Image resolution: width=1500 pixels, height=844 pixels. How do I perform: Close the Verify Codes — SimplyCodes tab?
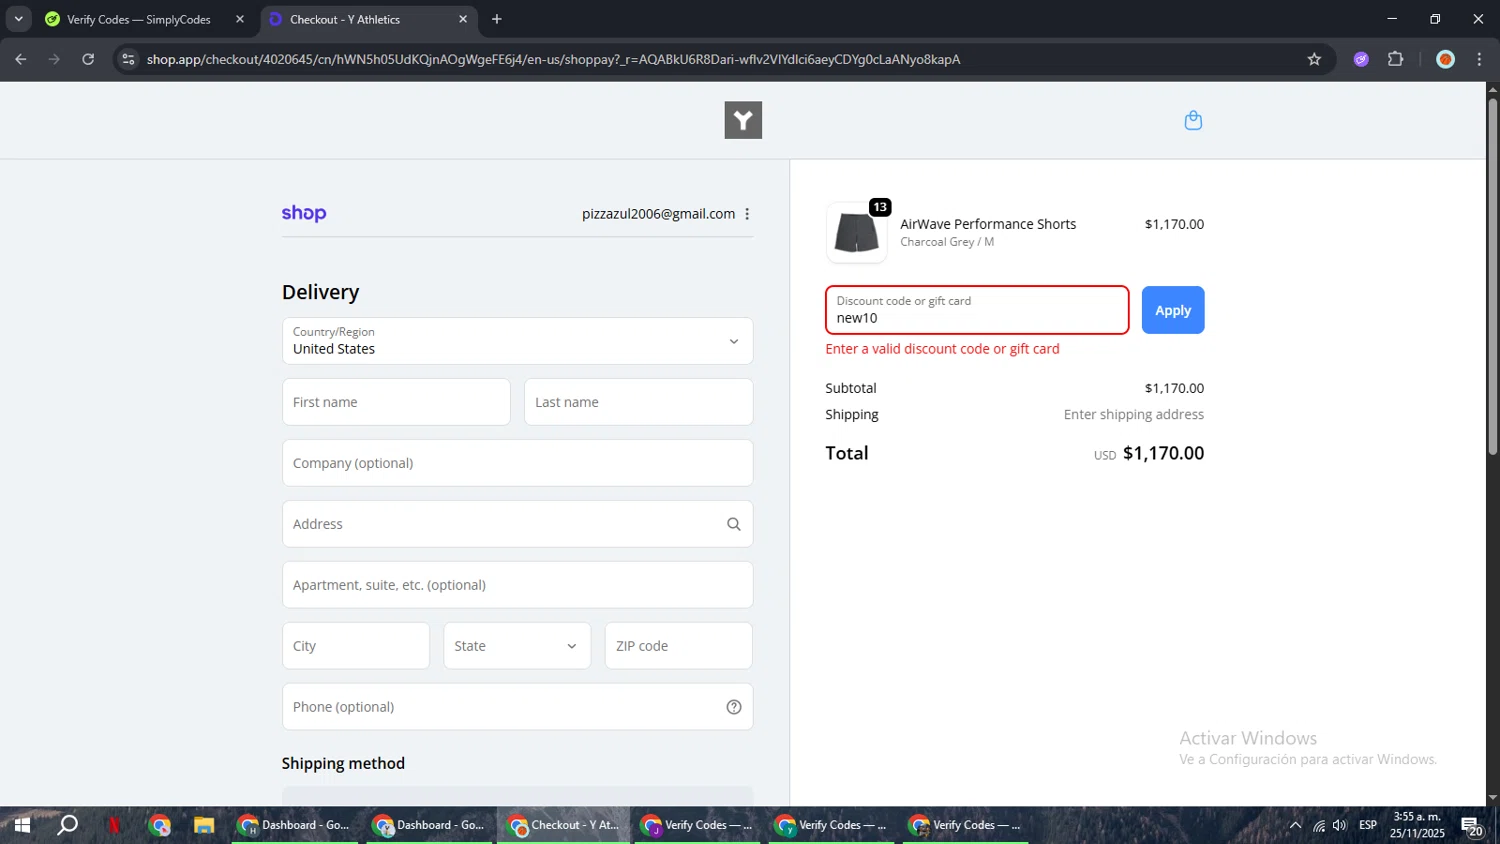(240, 19)
